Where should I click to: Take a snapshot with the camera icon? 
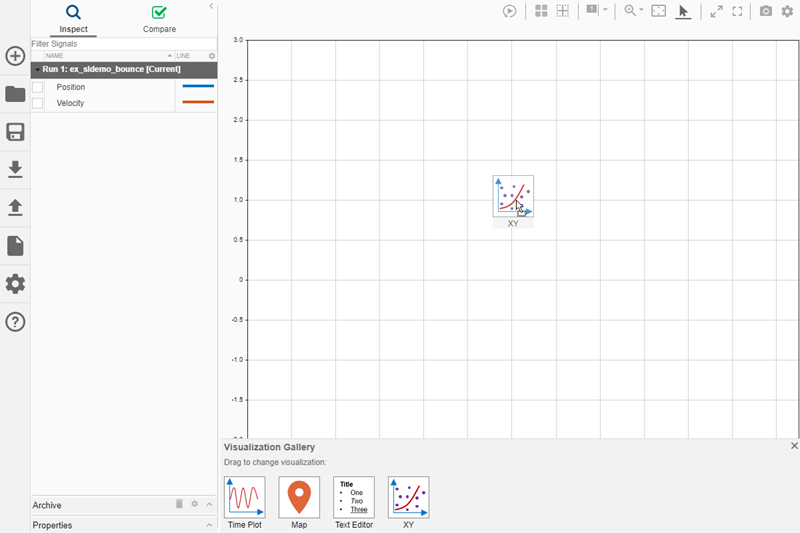(x=766, y=11)
